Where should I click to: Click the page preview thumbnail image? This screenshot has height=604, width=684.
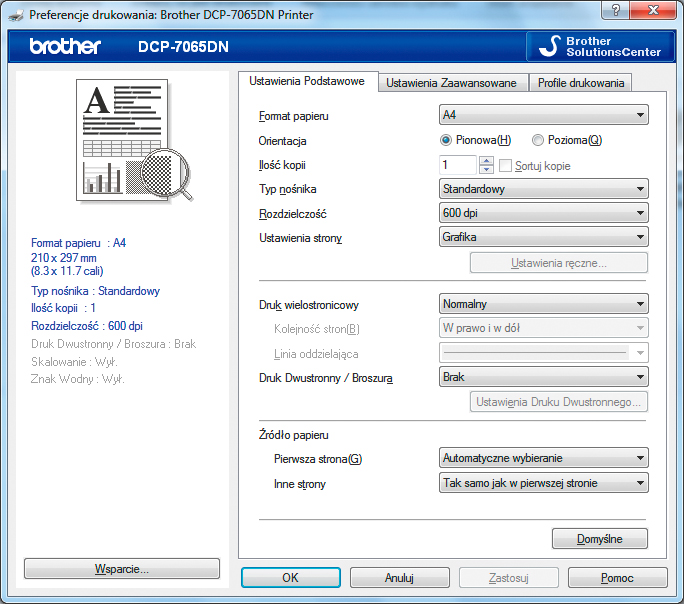click(125, 141)
